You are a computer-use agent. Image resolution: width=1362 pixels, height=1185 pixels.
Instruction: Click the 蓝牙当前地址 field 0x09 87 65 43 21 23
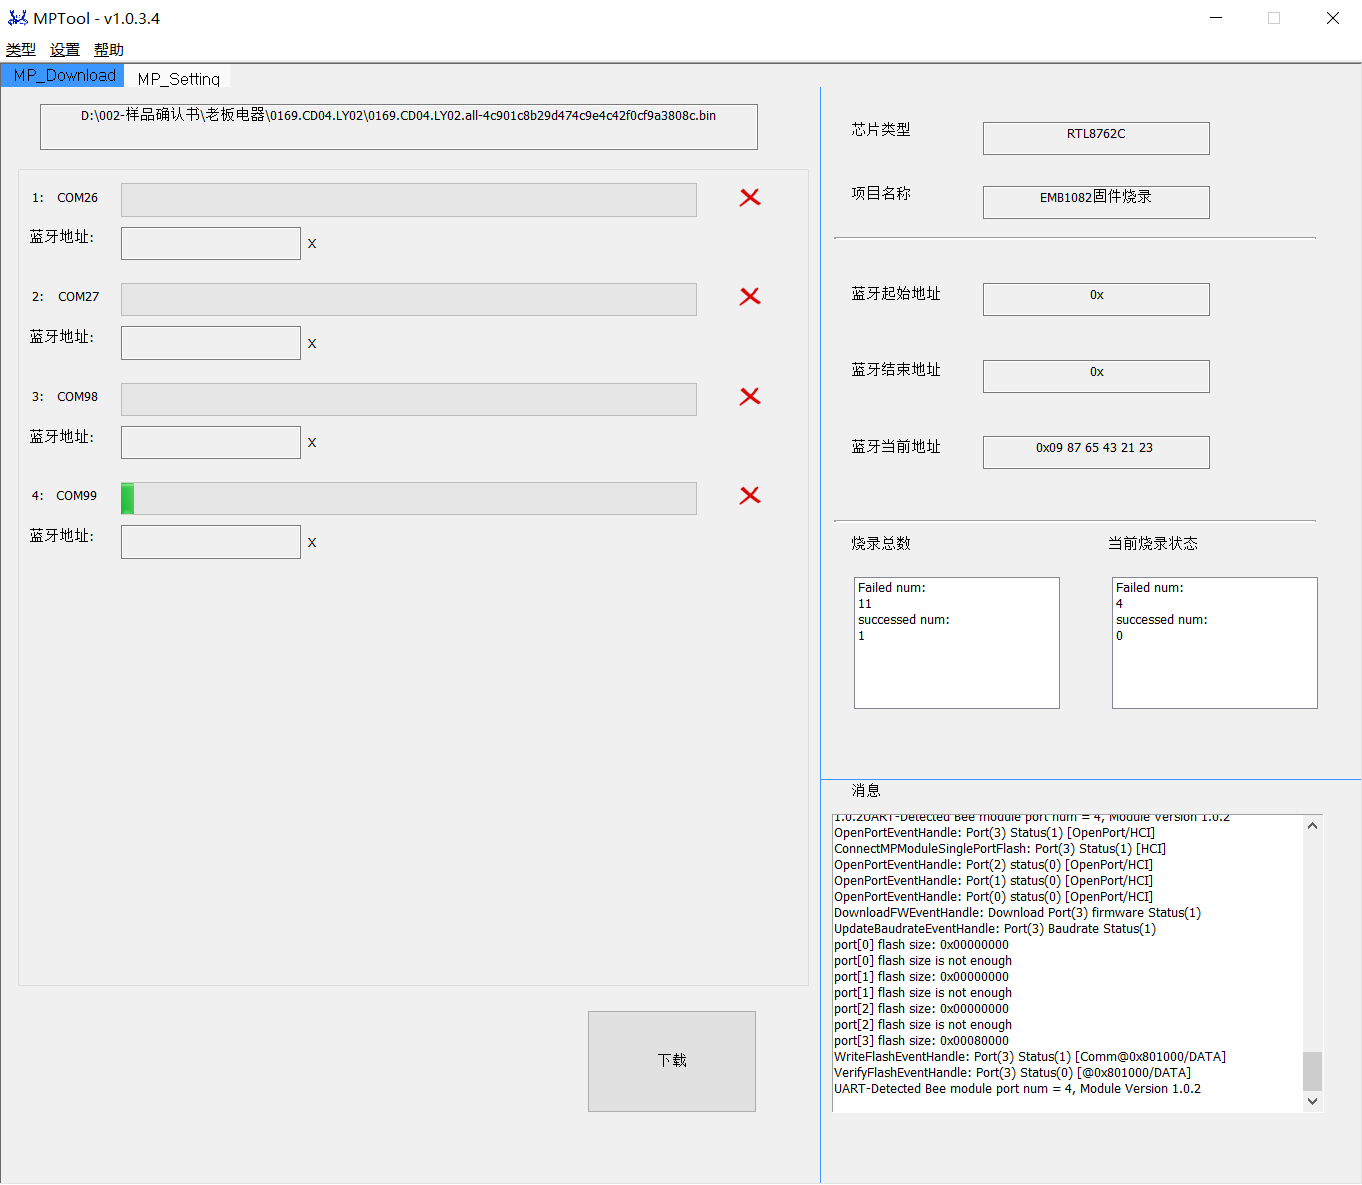coord(1096,452)
